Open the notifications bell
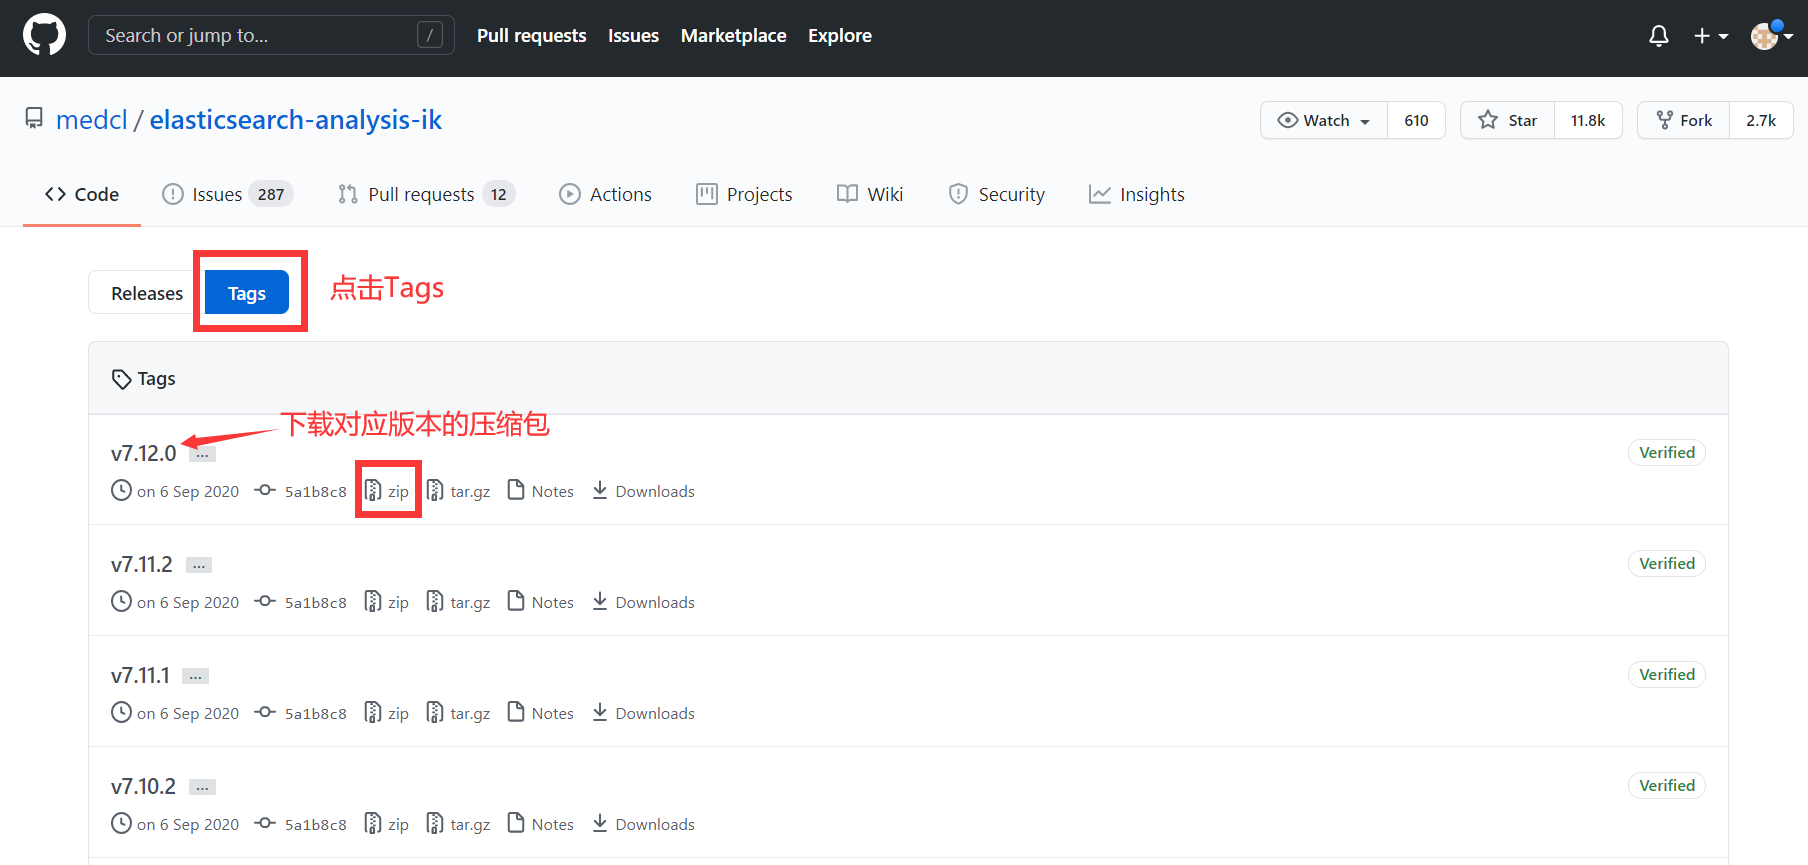The image size is (1808, 865). pyautogui.click(x=1659, y=36)
